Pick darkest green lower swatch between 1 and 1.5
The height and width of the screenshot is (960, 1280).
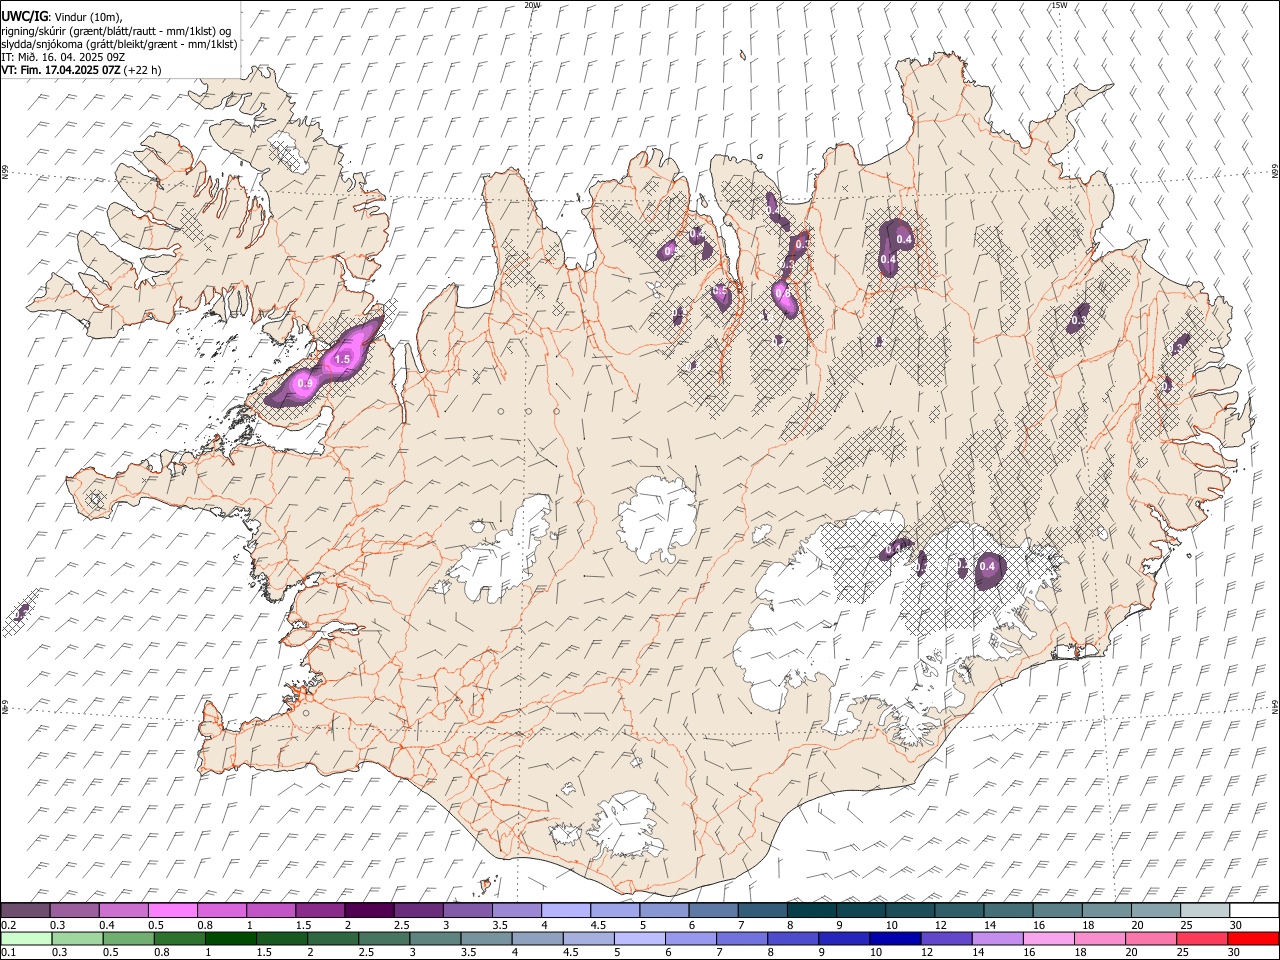[x=230, y=938]
